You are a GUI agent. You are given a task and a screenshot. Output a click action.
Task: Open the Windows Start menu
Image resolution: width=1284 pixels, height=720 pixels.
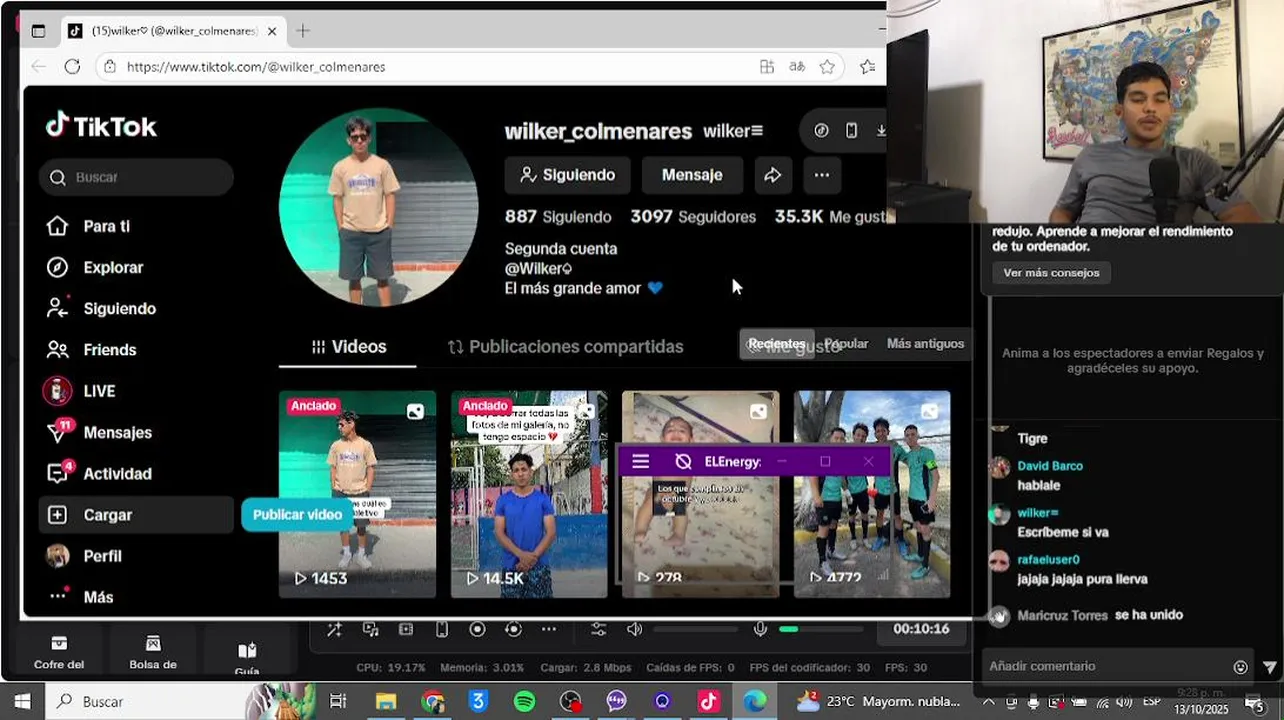pyautogui.click(x=22, y=702)
